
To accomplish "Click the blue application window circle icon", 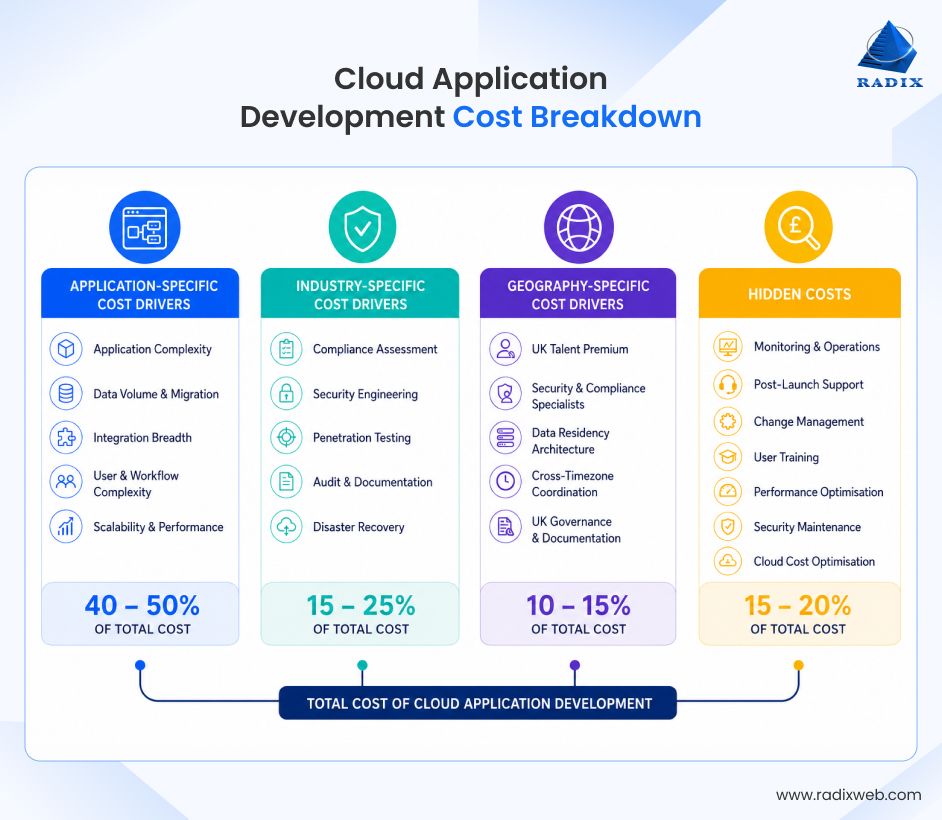I will pyautogui.click(x=145, y=227).
